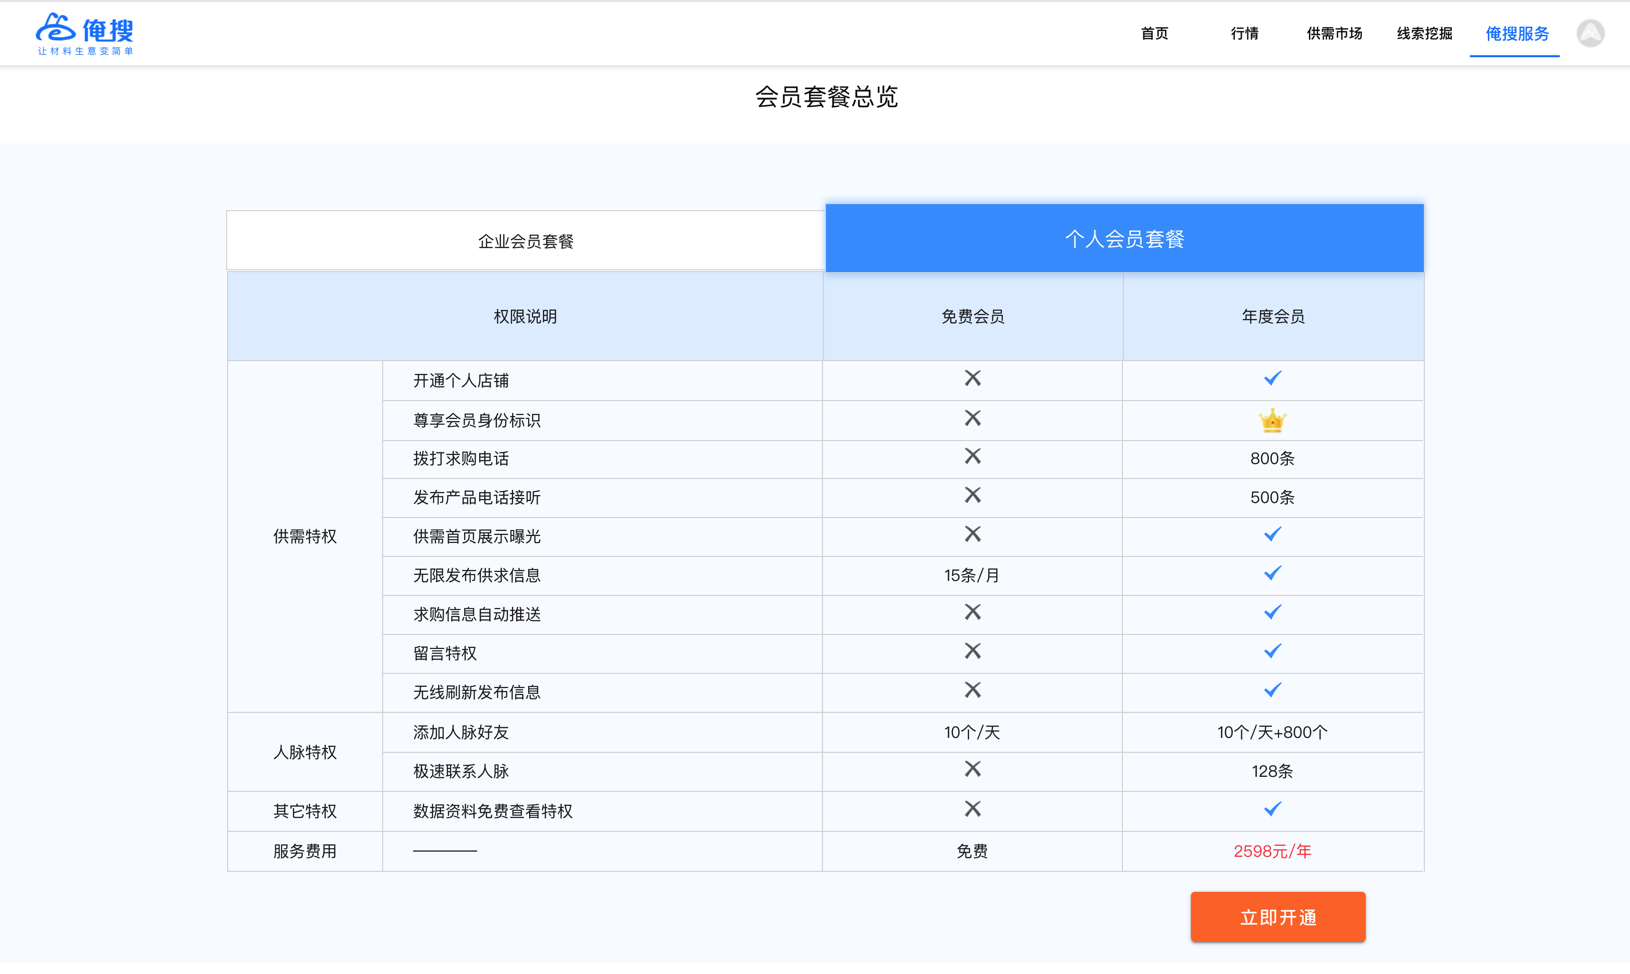Screen dimensions: 1630x974
Task: Click the checkmark for 数据资料免费查看特权
Action: click(x=1272, y=810)
